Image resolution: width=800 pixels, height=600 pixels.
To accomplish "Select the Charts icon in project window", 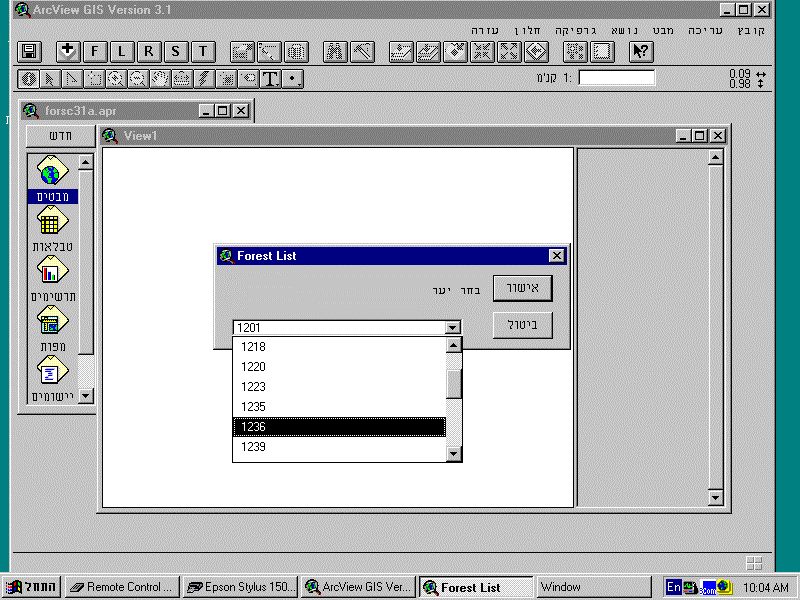I will coord(52,271).
